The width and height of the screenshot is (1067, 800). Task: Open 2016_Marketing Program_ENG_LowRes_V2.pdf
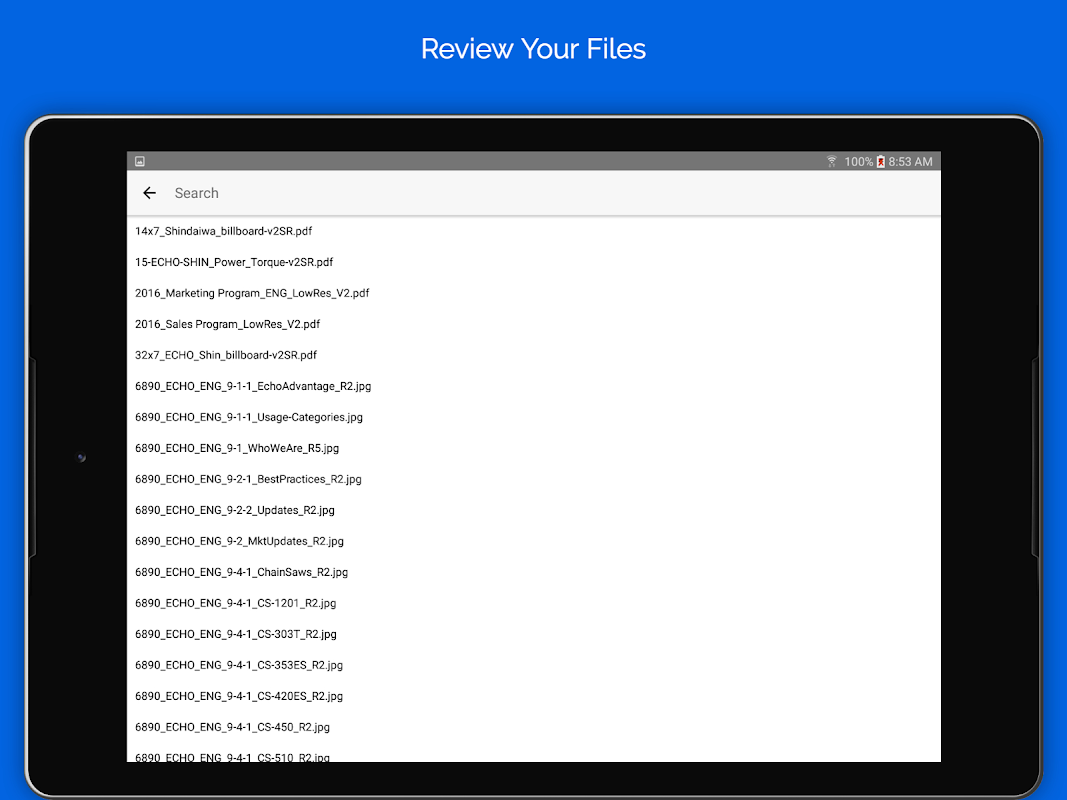point(534,293)
